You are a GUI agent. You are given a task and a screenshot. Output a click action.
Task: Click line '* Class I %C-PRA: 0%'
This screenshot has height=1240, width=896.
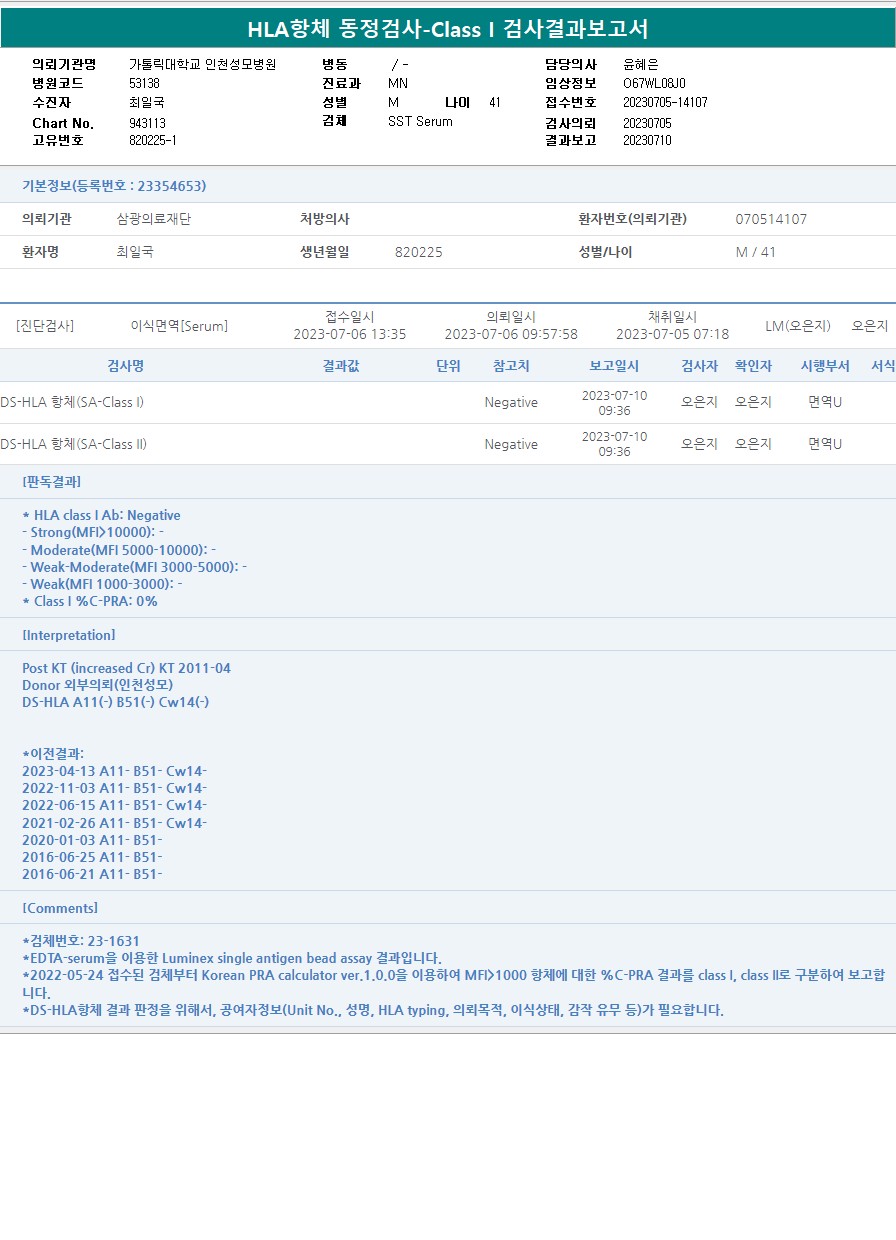(90, 601)
